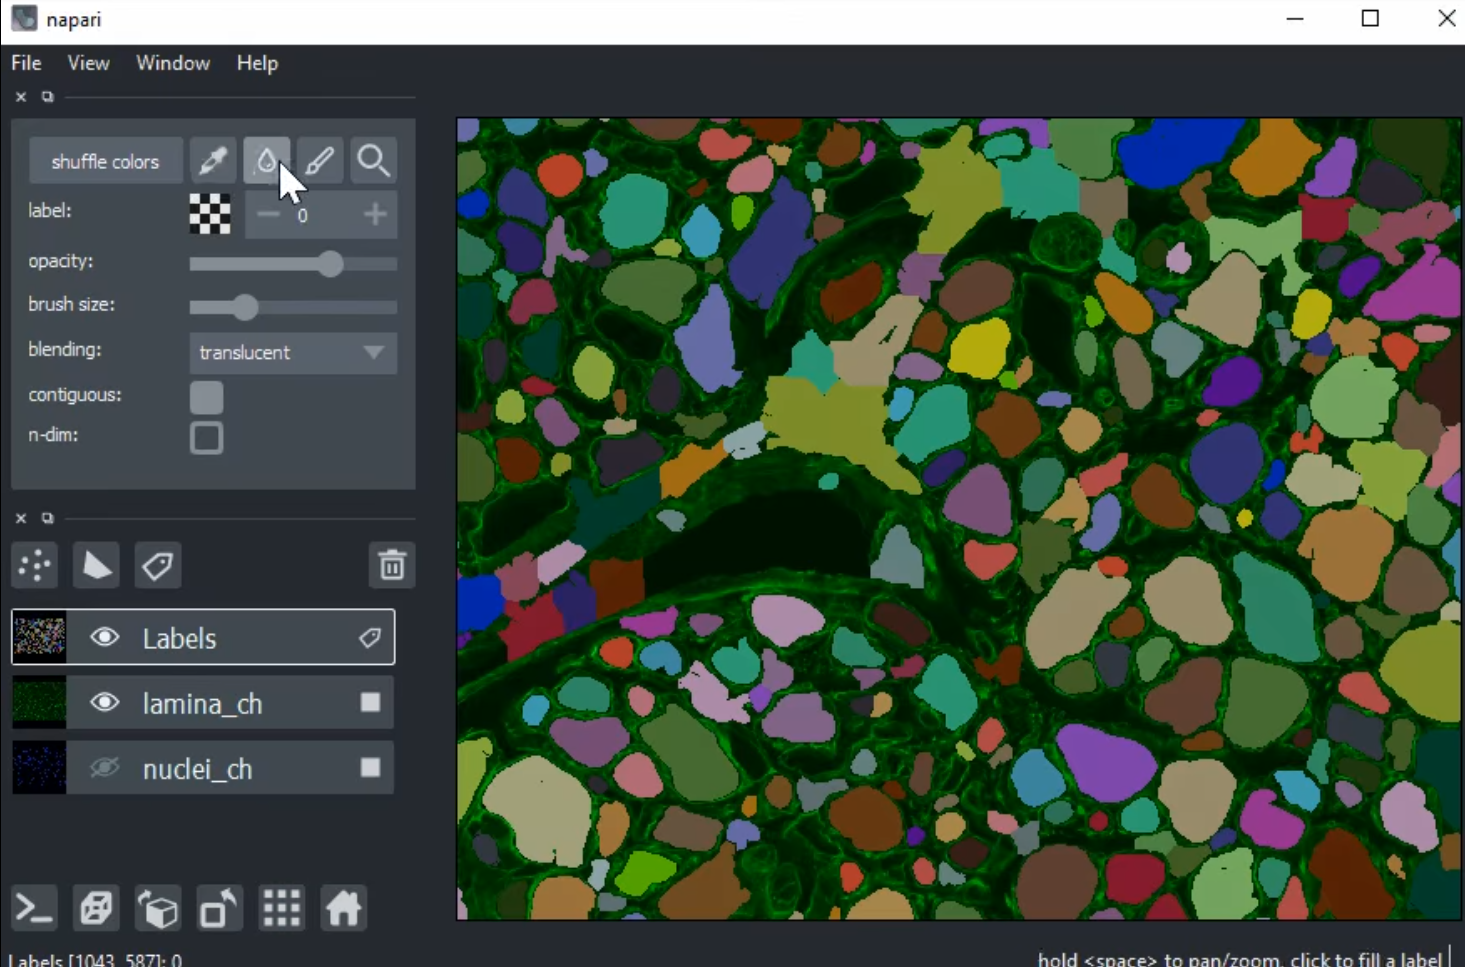Activate the fill bucket tool
Viewport: 1465px width, 967px height.
(x=266, y=161)
